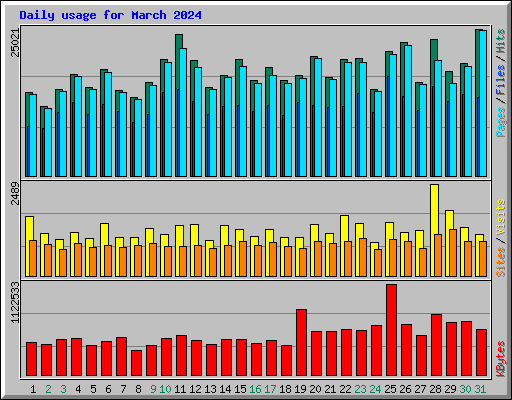
Task: Click day label 5 on the x-axis
Action: point(93,389)
